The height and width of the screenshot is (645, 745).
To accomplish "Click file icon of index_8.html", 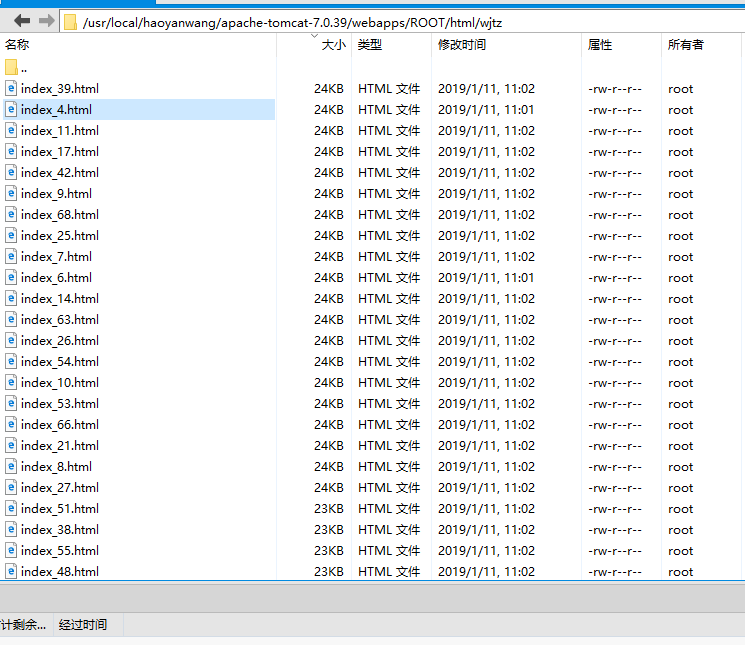I will [x=11, y=466].
